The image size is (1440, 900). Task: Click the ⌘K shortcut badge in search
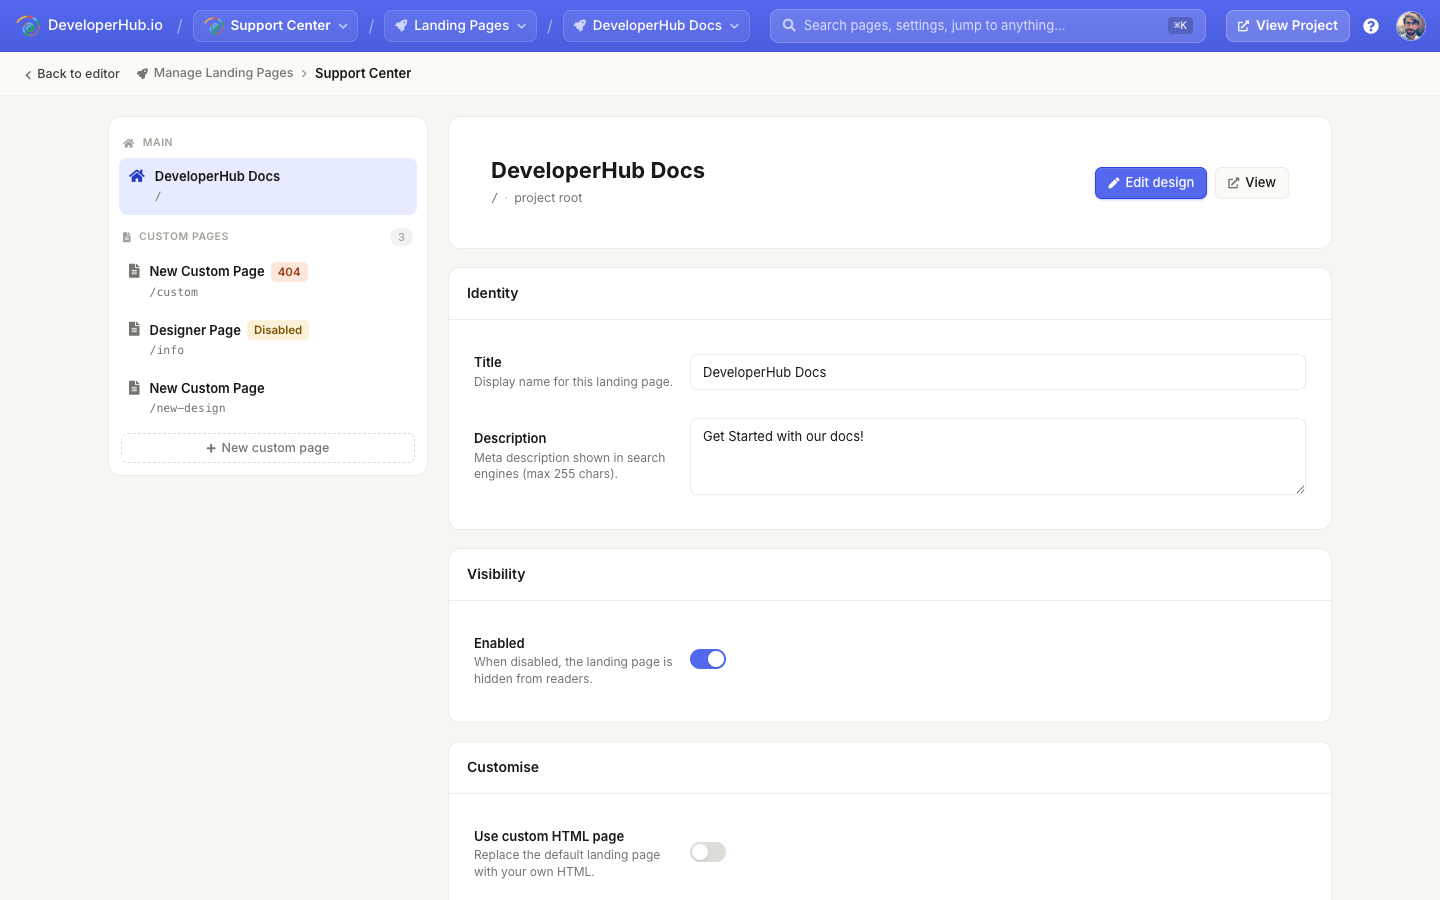[x=1180, y=26]
